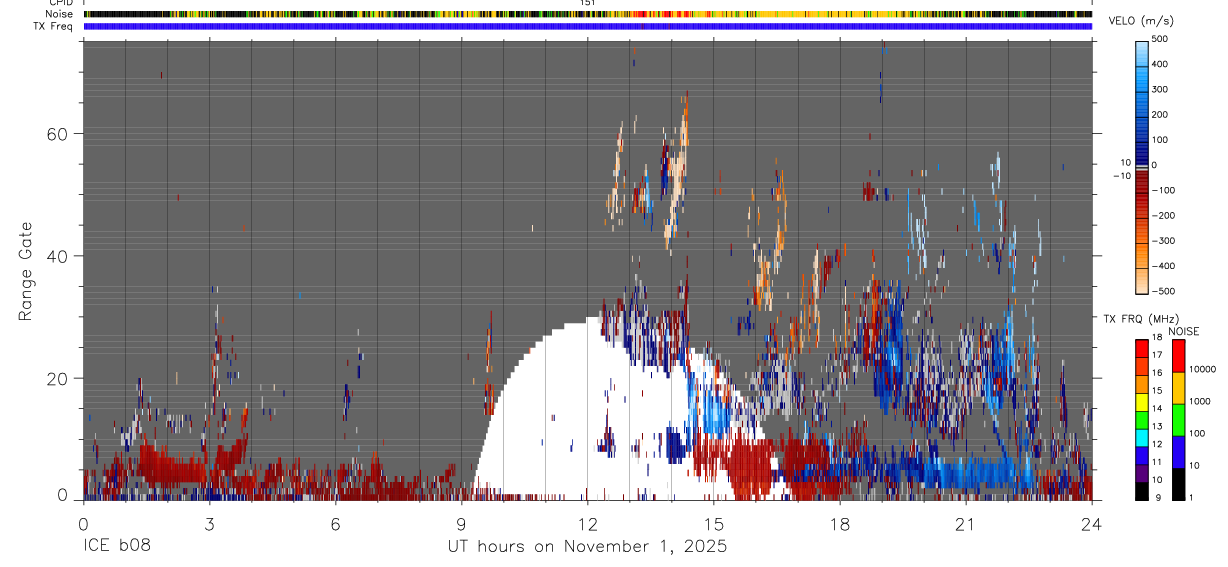Select the 13 label on TX FRQ scale

click(1158, 426)
